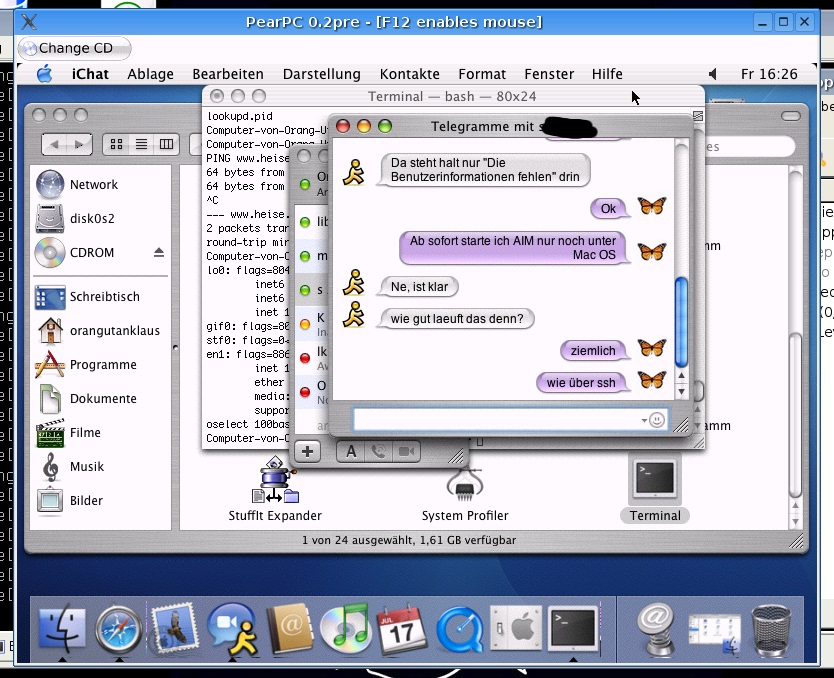This screenshot has width=834, height=678.
Task: Open the desktop pictures document icon in Dock
Action: click(x=714, y=634)
